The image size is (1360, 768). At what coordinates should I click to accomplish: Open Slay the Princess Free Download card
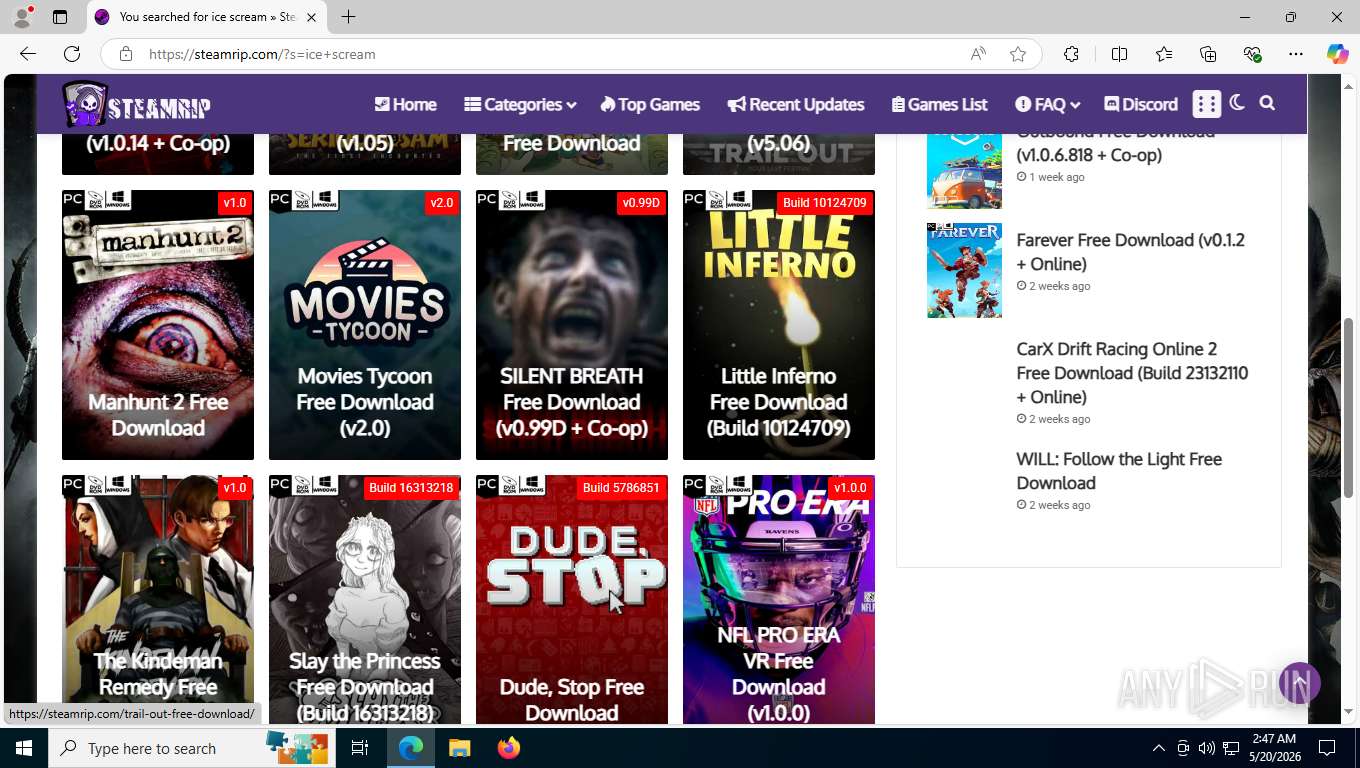point(365,600)
